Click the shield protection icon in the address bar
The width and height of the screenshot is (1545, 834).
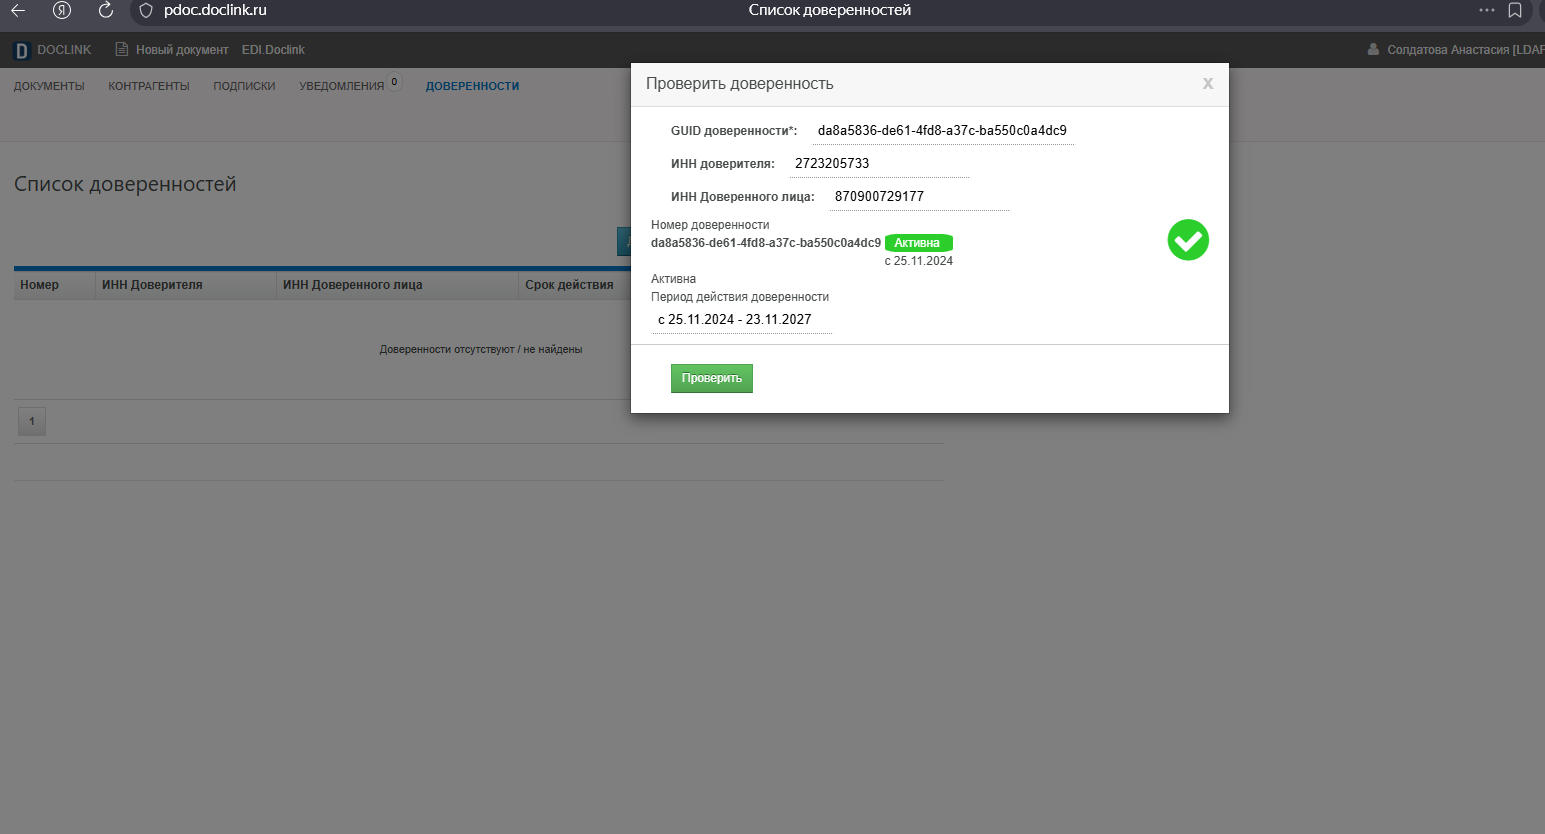coord(146,11)
